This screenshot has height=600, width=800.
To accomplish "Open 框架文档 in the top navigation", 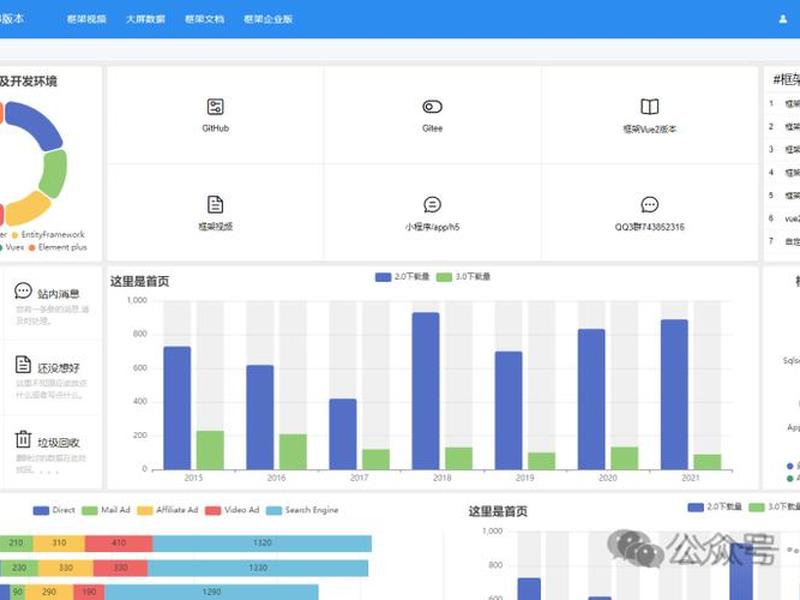I will [204, 19].
